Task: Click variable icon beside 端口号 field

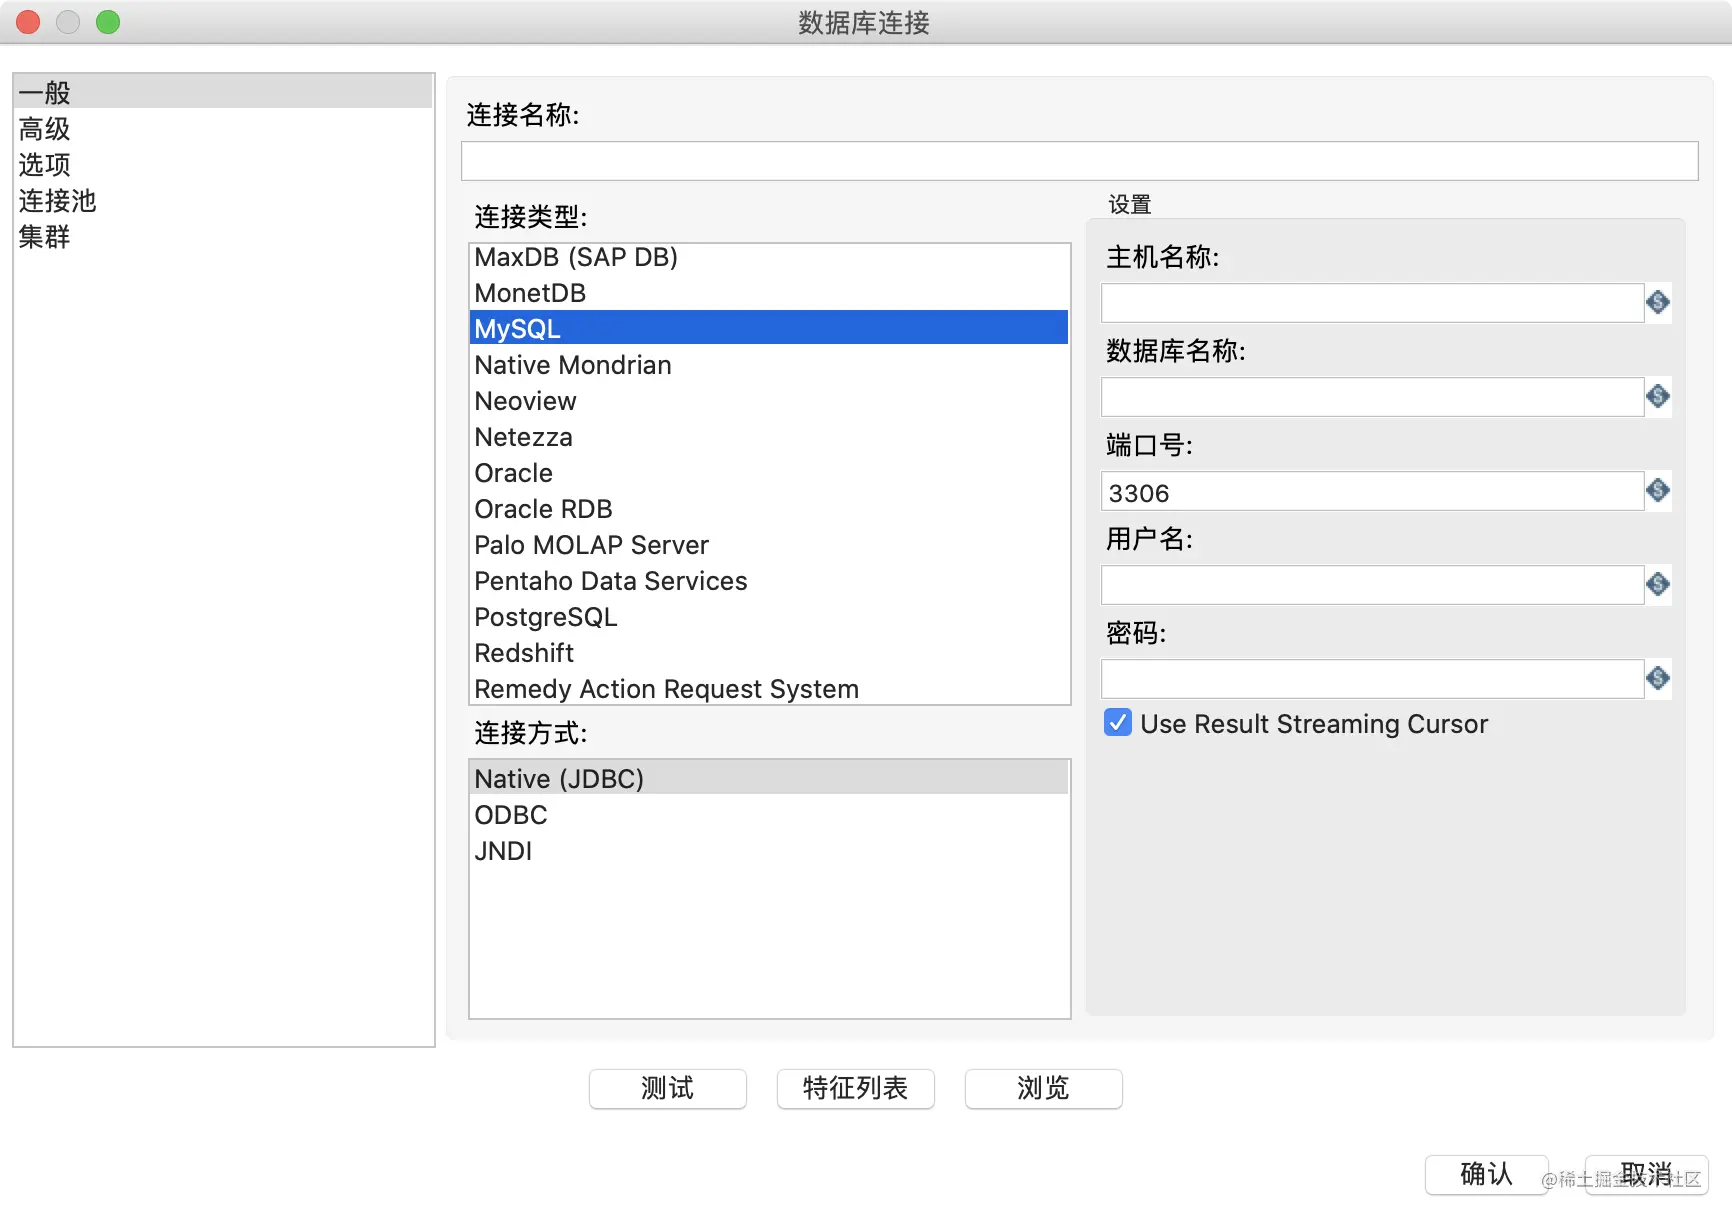Action: 1658,490
